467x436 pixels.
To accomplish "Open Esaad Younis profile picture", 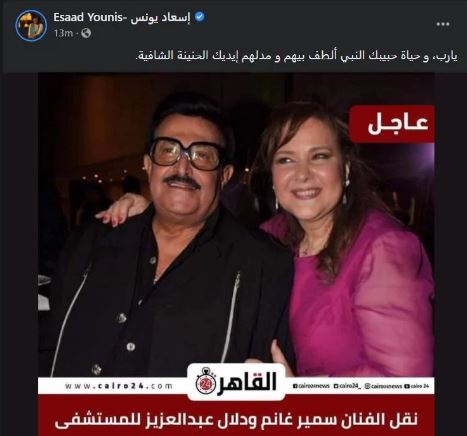I will 31,25.
